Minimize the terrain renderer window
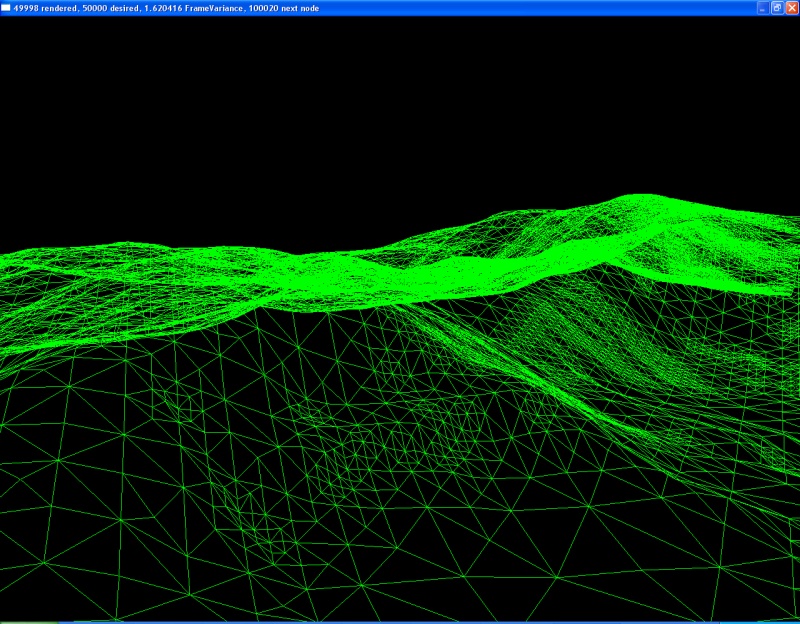Screen dimensions: 800x624 [762, 7]
